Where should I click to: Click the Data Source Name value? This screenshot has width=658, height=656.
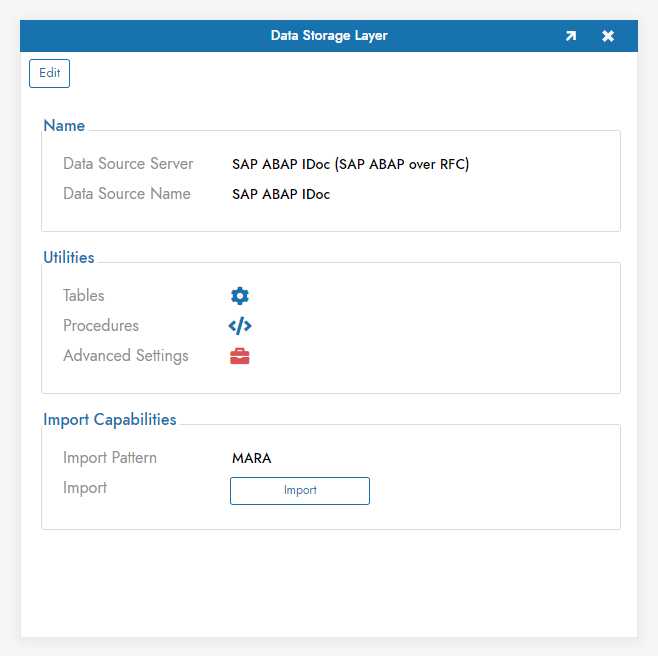281,194
